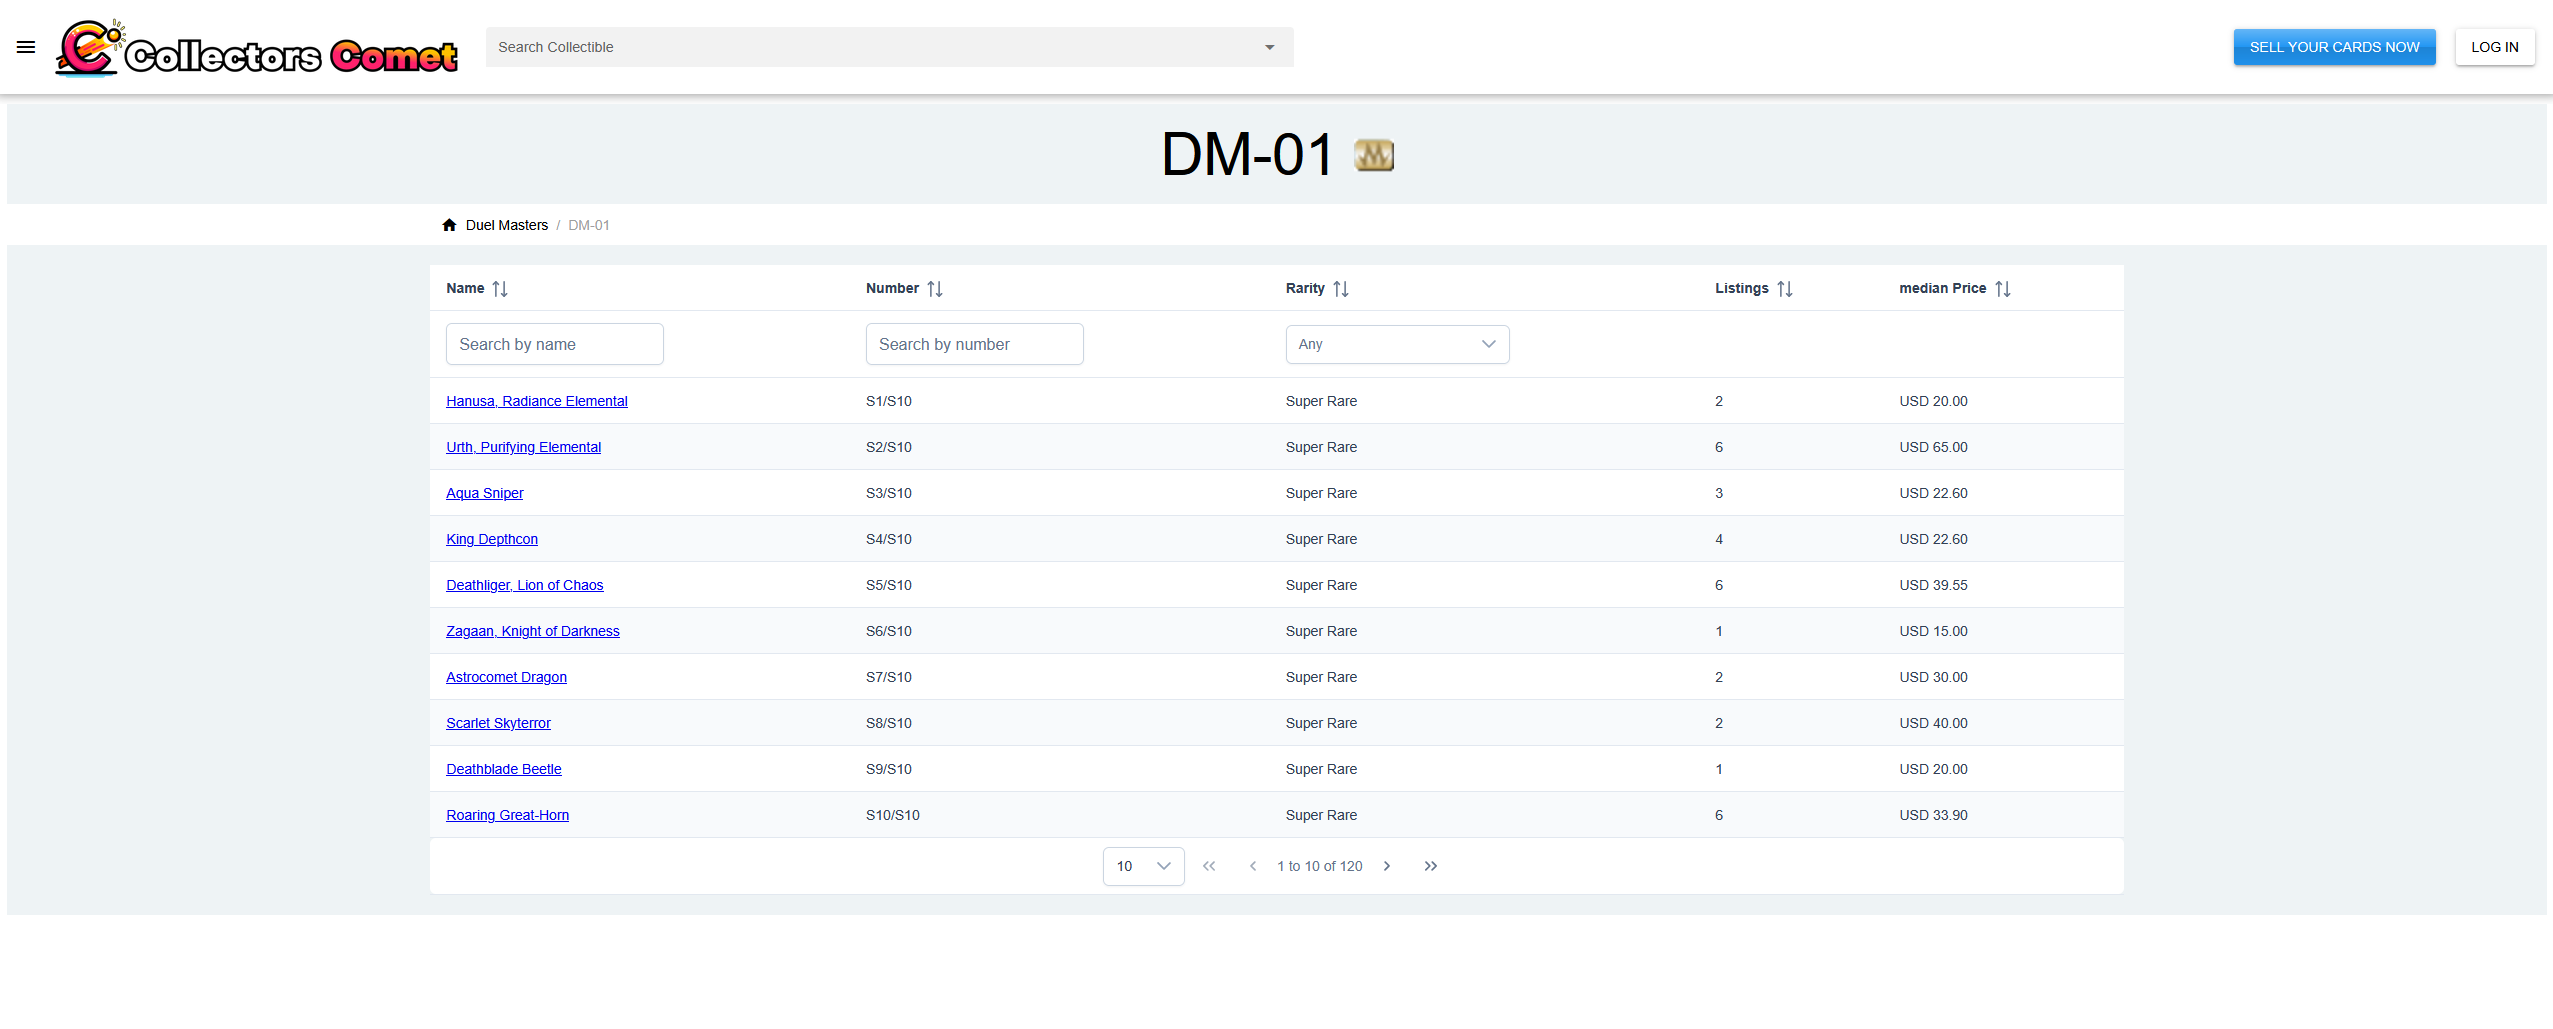The width and height of the screenshot is (2553, 1029).
Task: Go to the previous results page
Action: [1253, 866]
